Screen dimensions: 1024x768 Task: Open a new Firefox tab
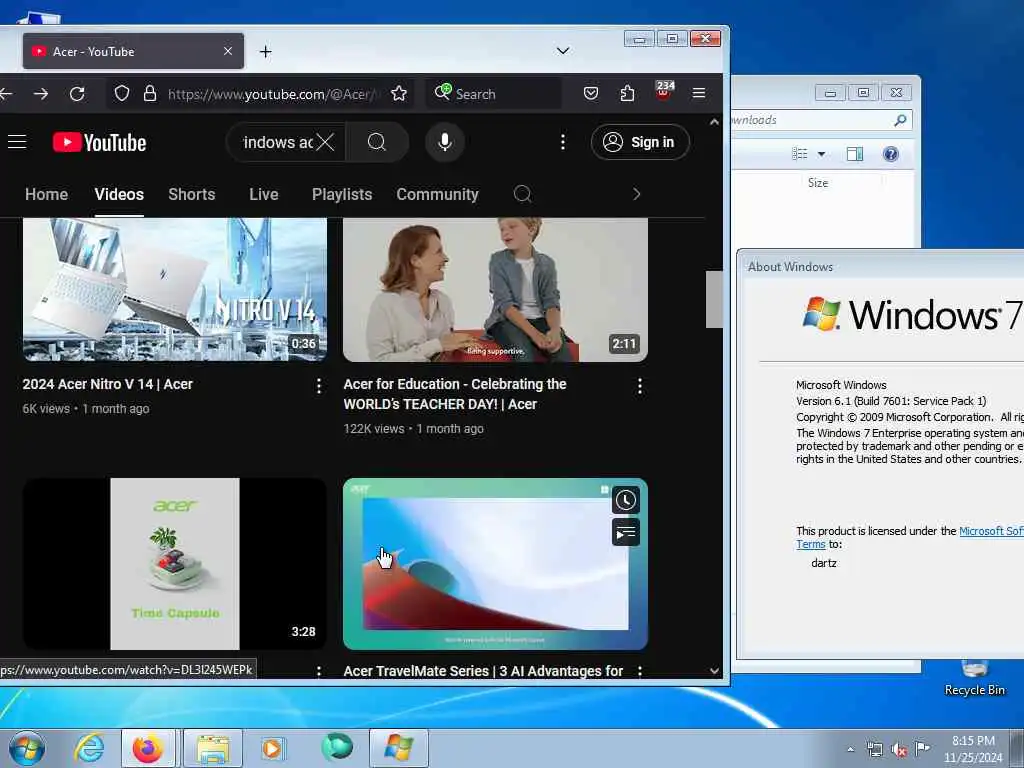click(265, 52)
